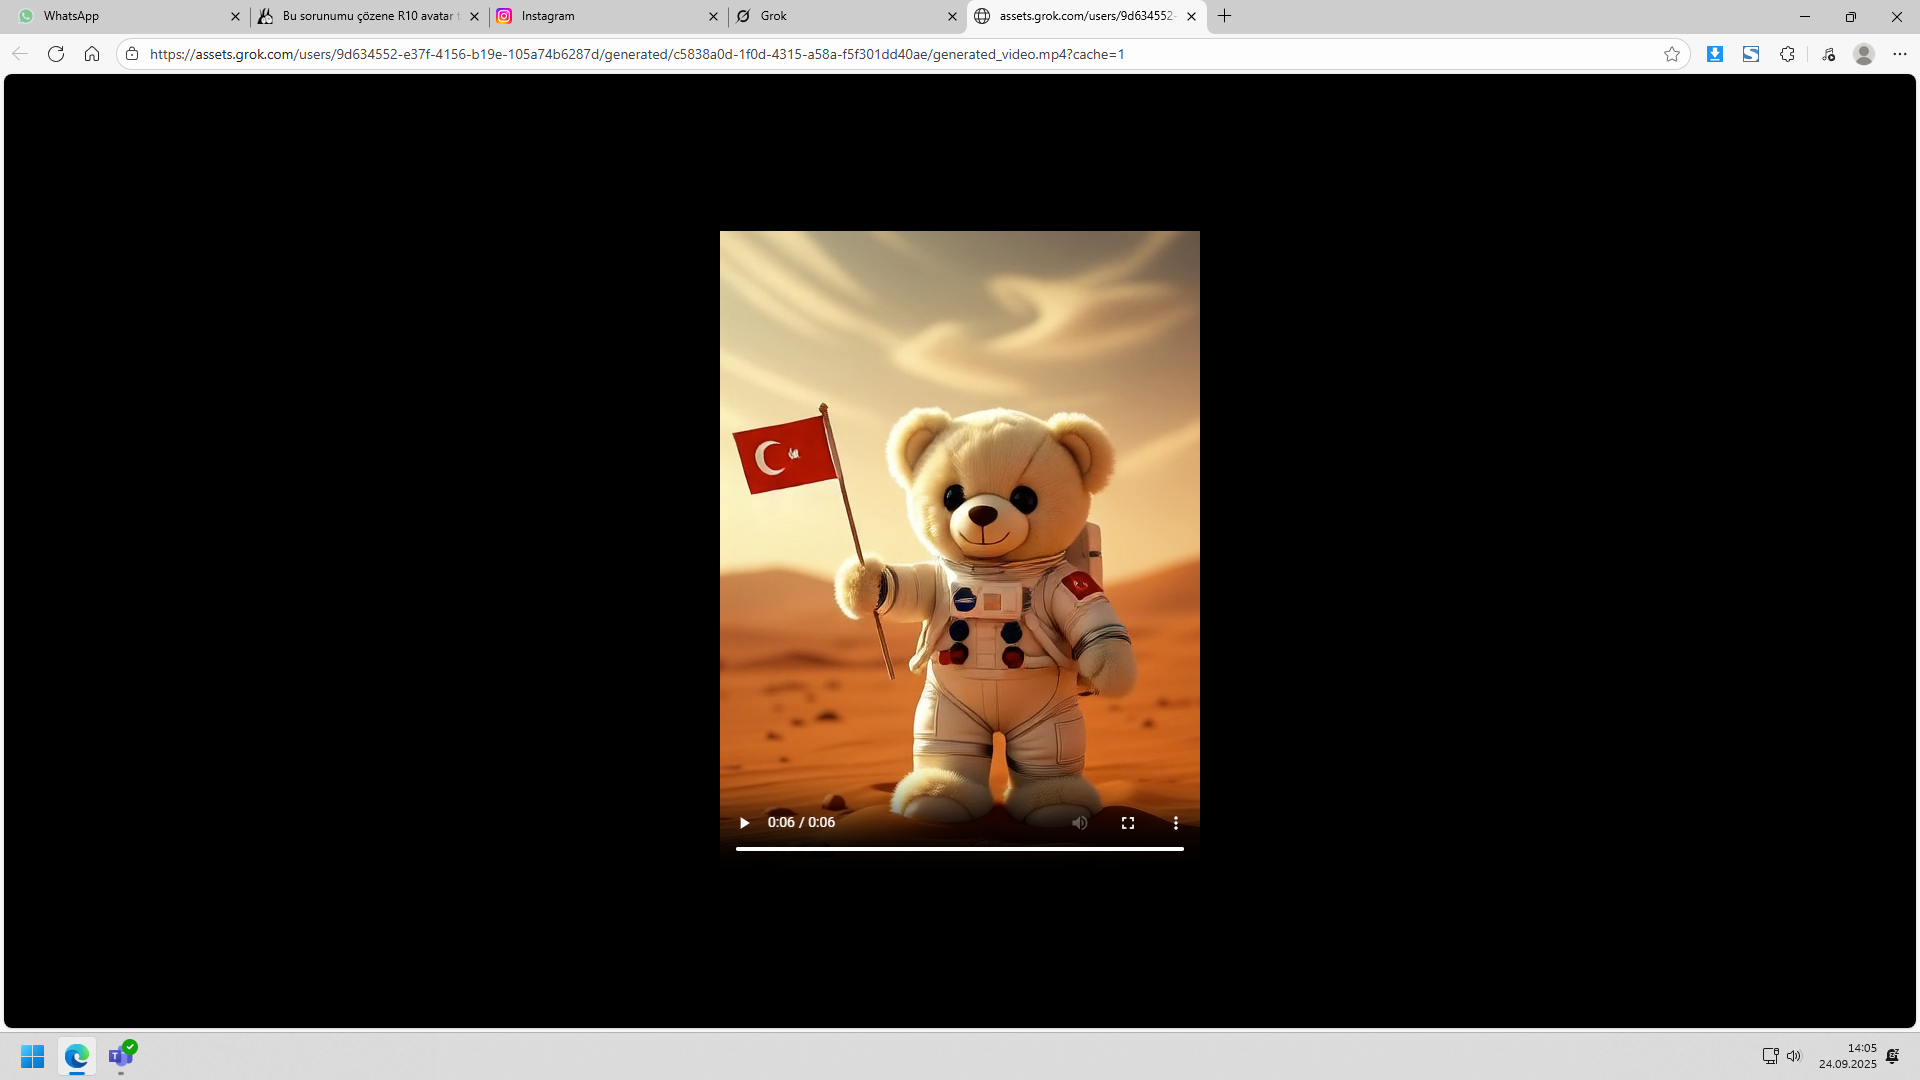Open the Windows Start menu
The height and width of the screenshot is (1080, 1920).
tap(33, 1056)
